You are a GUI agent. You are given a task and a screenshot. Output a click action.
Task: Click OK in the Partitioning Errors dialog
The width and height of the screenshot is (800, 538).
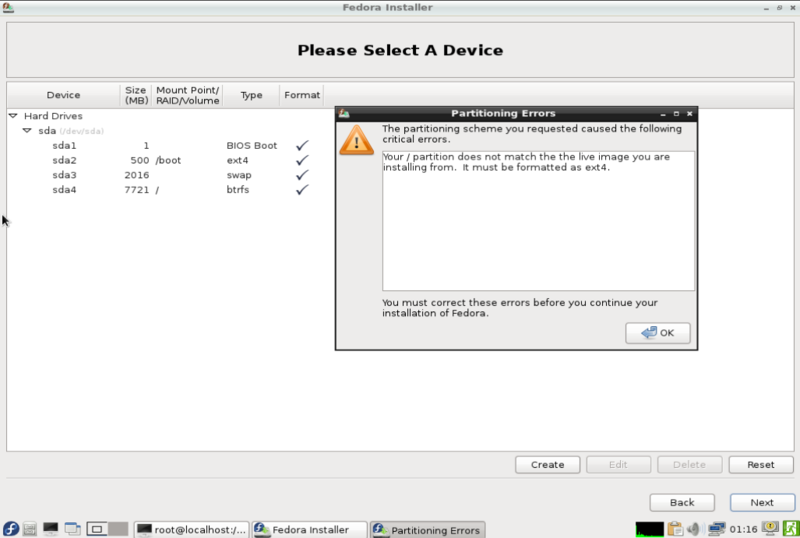click(658, 333)
